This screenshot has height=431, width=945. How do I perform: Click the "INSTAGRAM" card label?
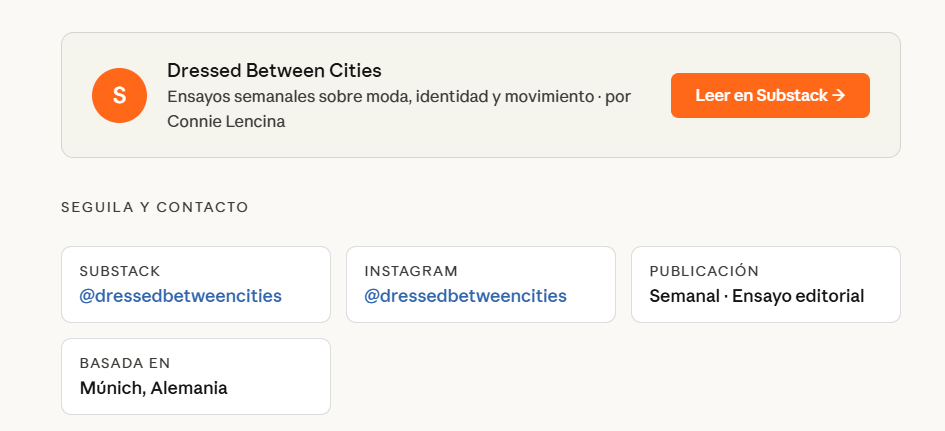point(411,271)
